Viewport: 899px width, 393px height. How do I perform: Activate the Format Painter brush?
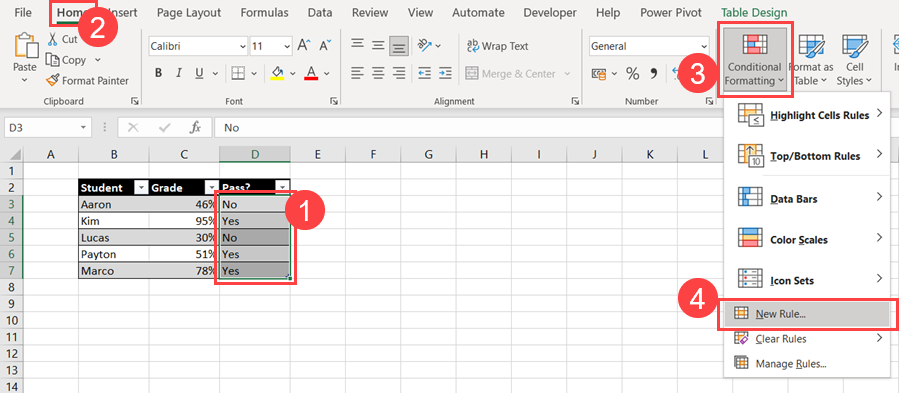[x=53, y=80]
